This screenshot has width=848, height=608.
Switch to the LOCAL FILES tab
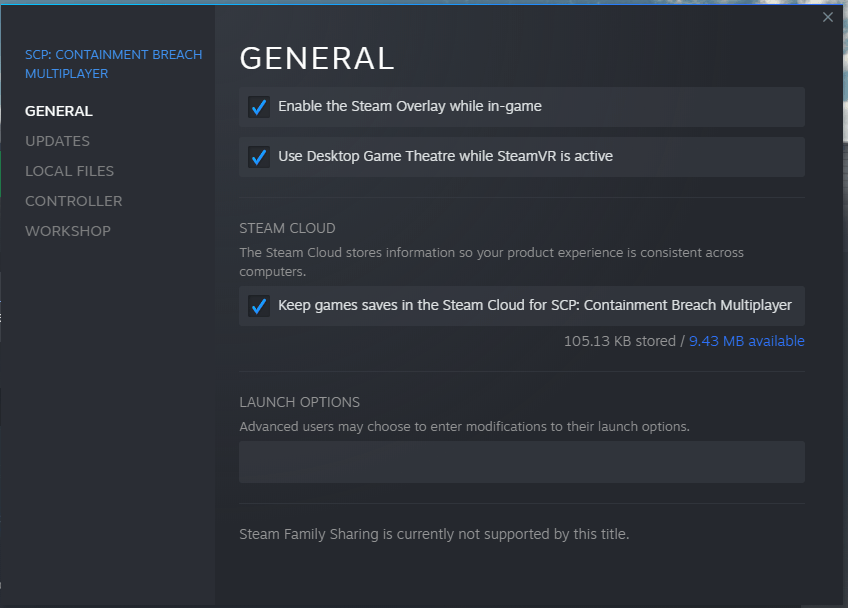coord(69,171)
